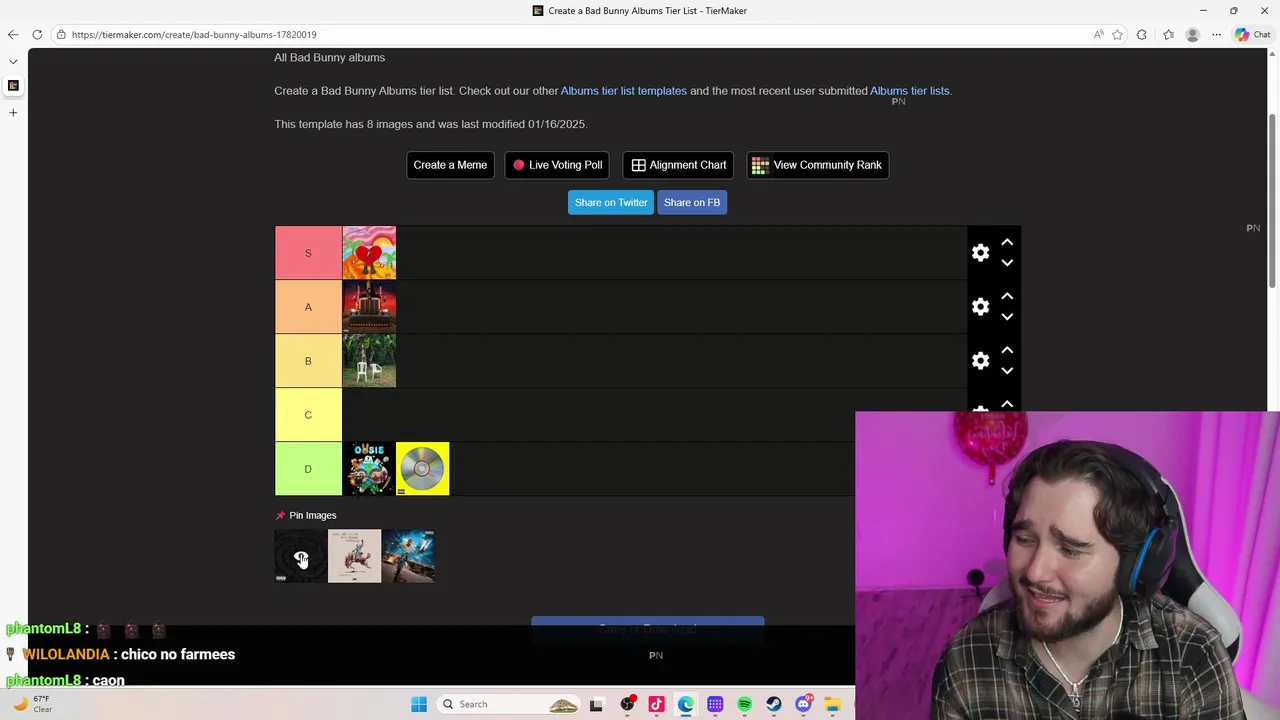Open purple grid app on taskbar
The width and height of the screenshot is (1280, 720).
click(715, 704)
